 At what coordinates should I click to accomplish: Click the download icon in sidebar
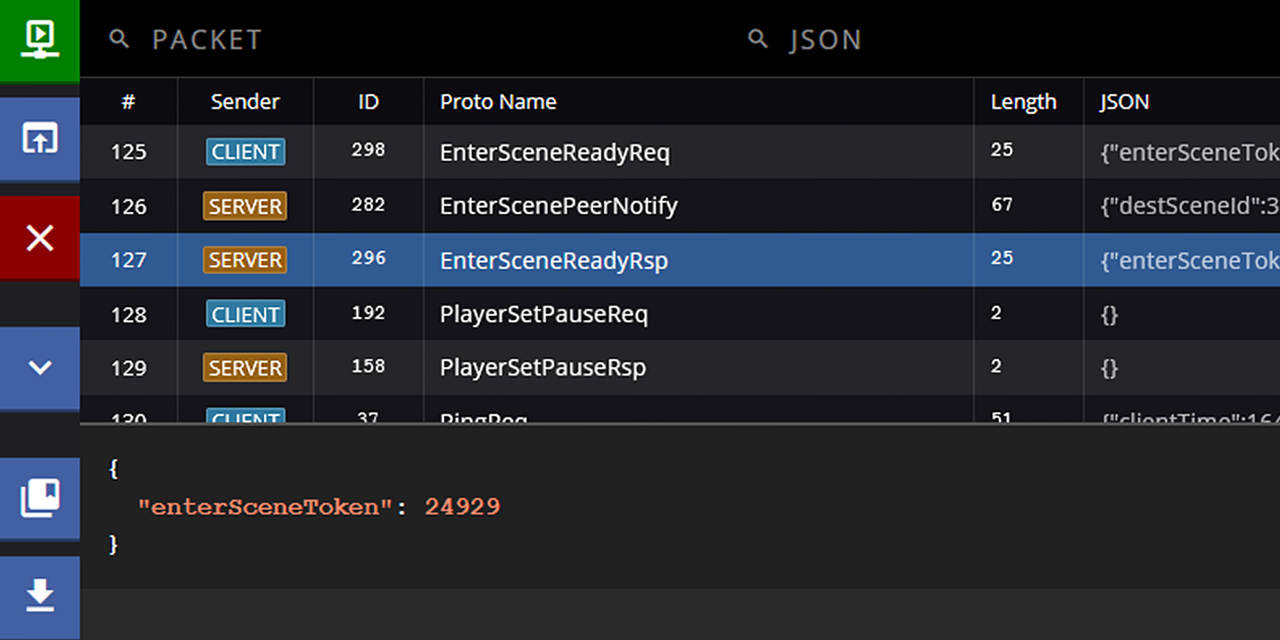39,595
